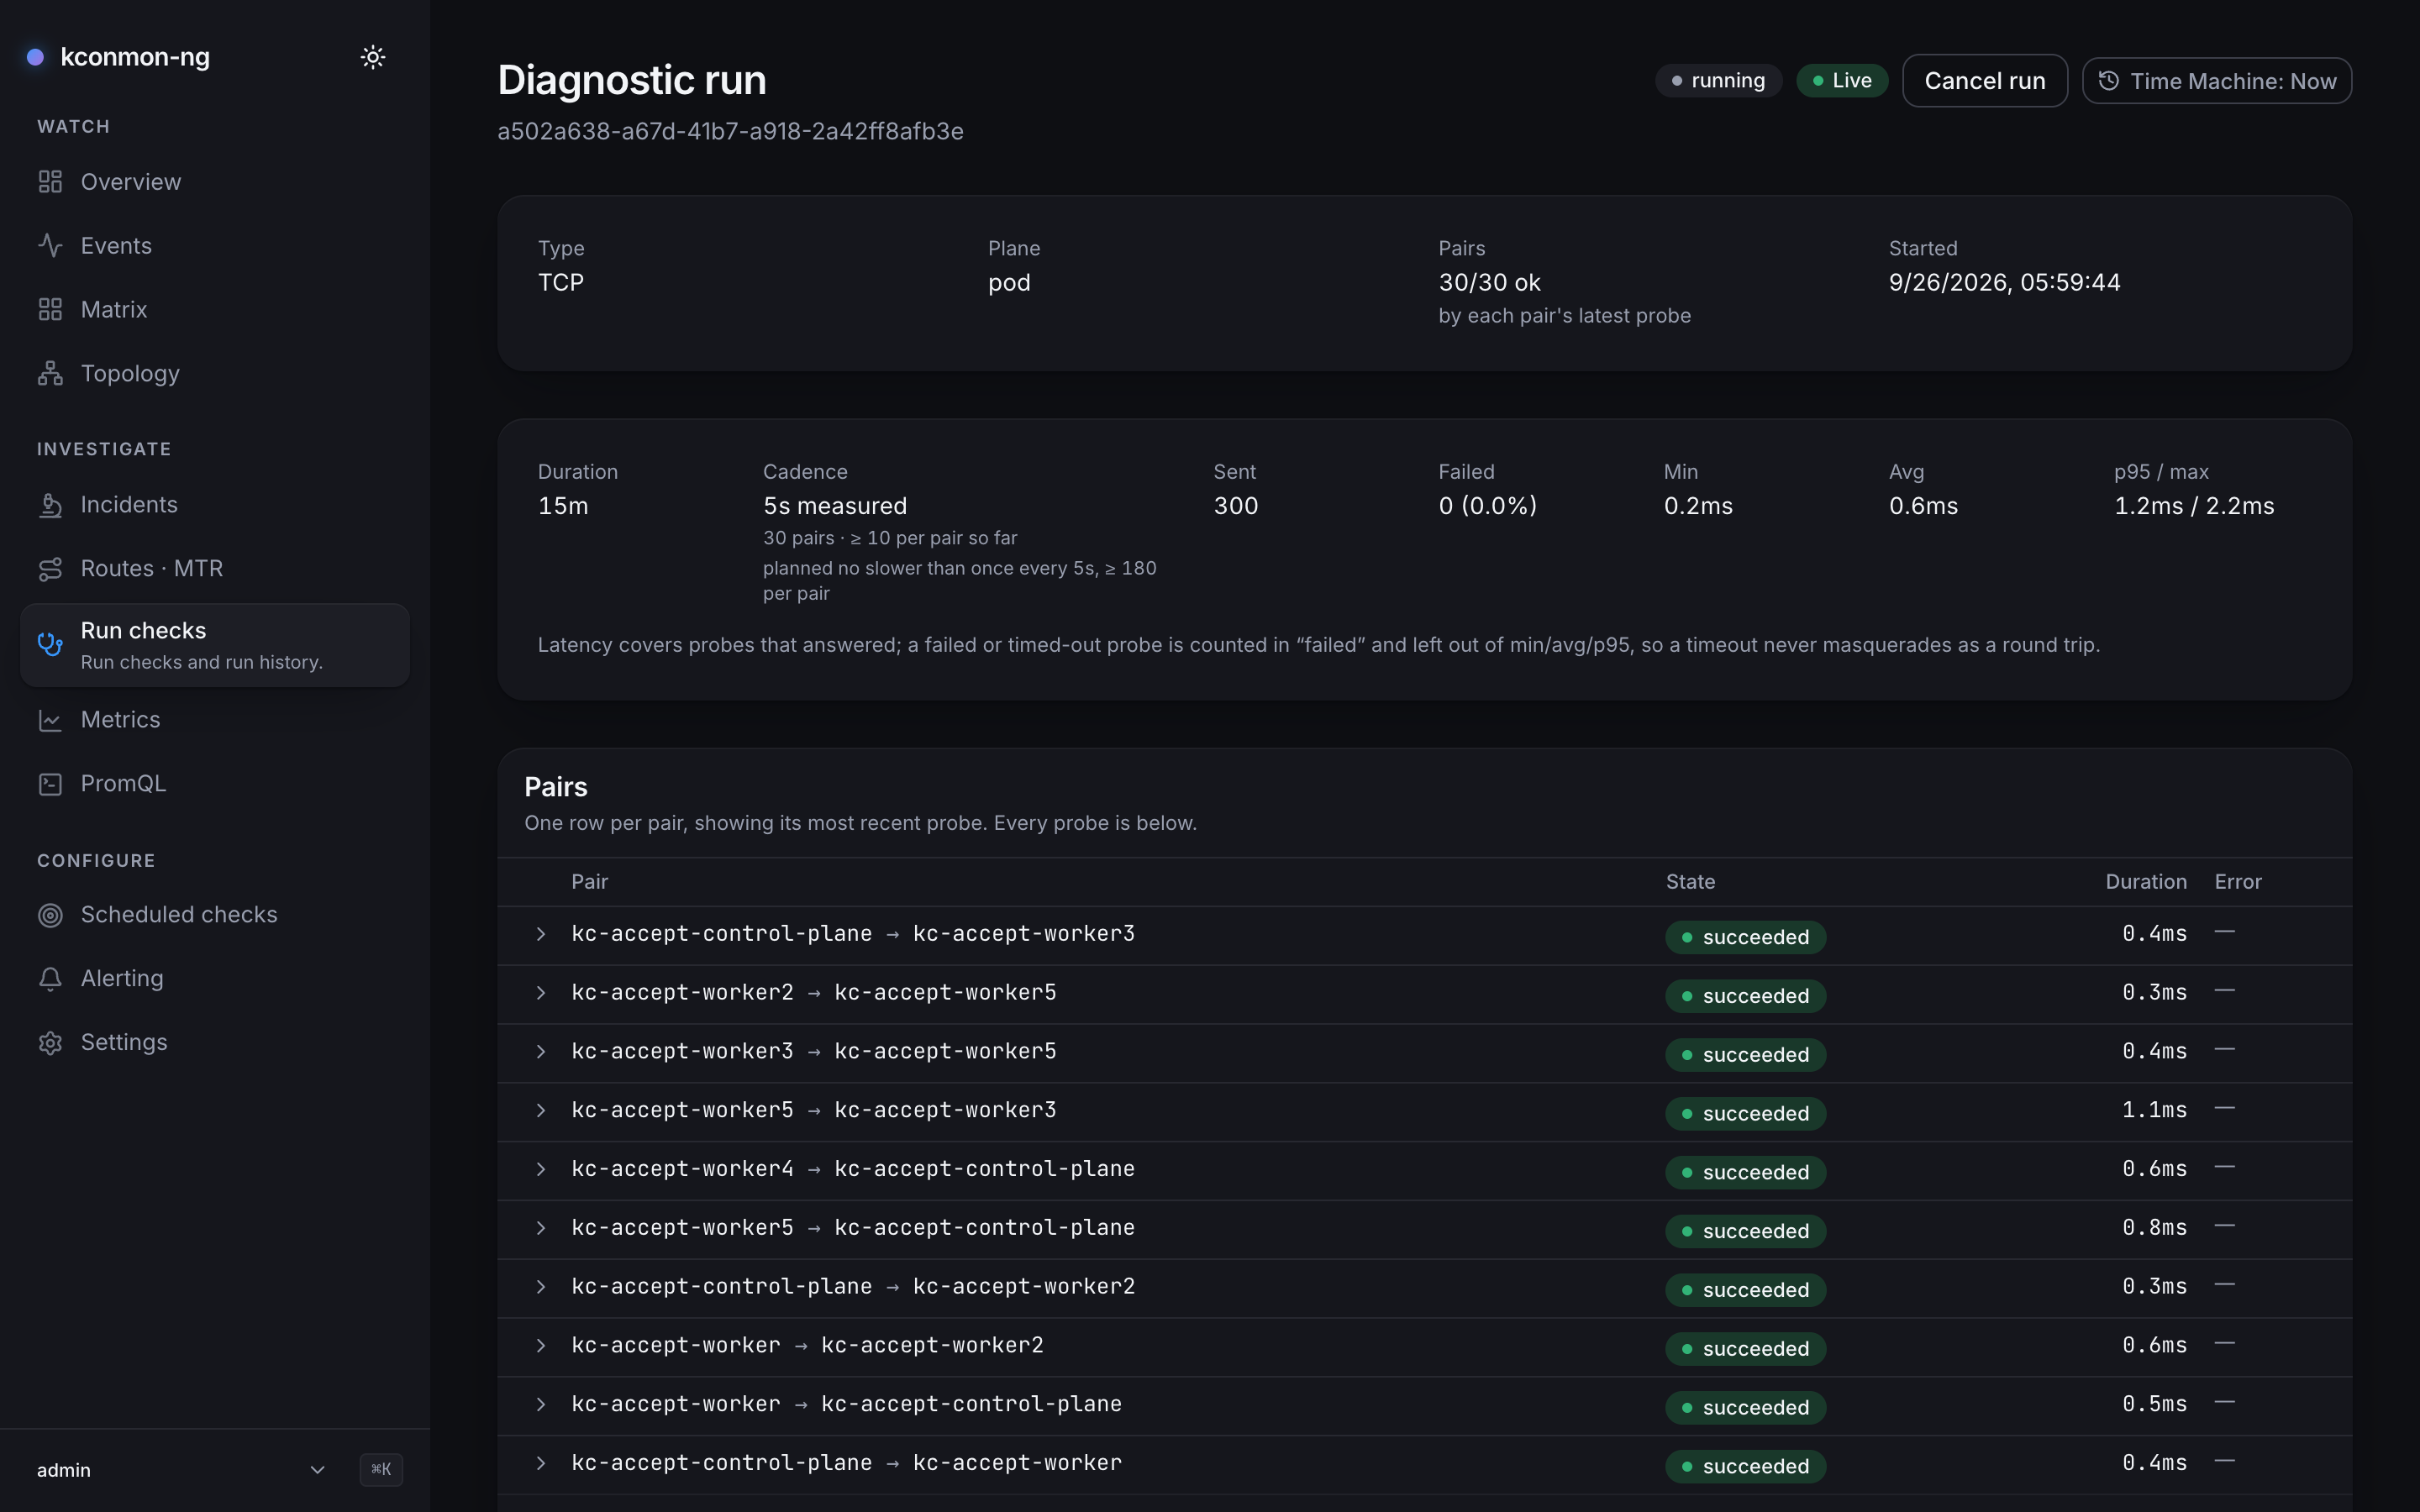Screen dimensions: 2420x1512
Task: Click the Scheduled checks target icon
Action: pos(50,915)
